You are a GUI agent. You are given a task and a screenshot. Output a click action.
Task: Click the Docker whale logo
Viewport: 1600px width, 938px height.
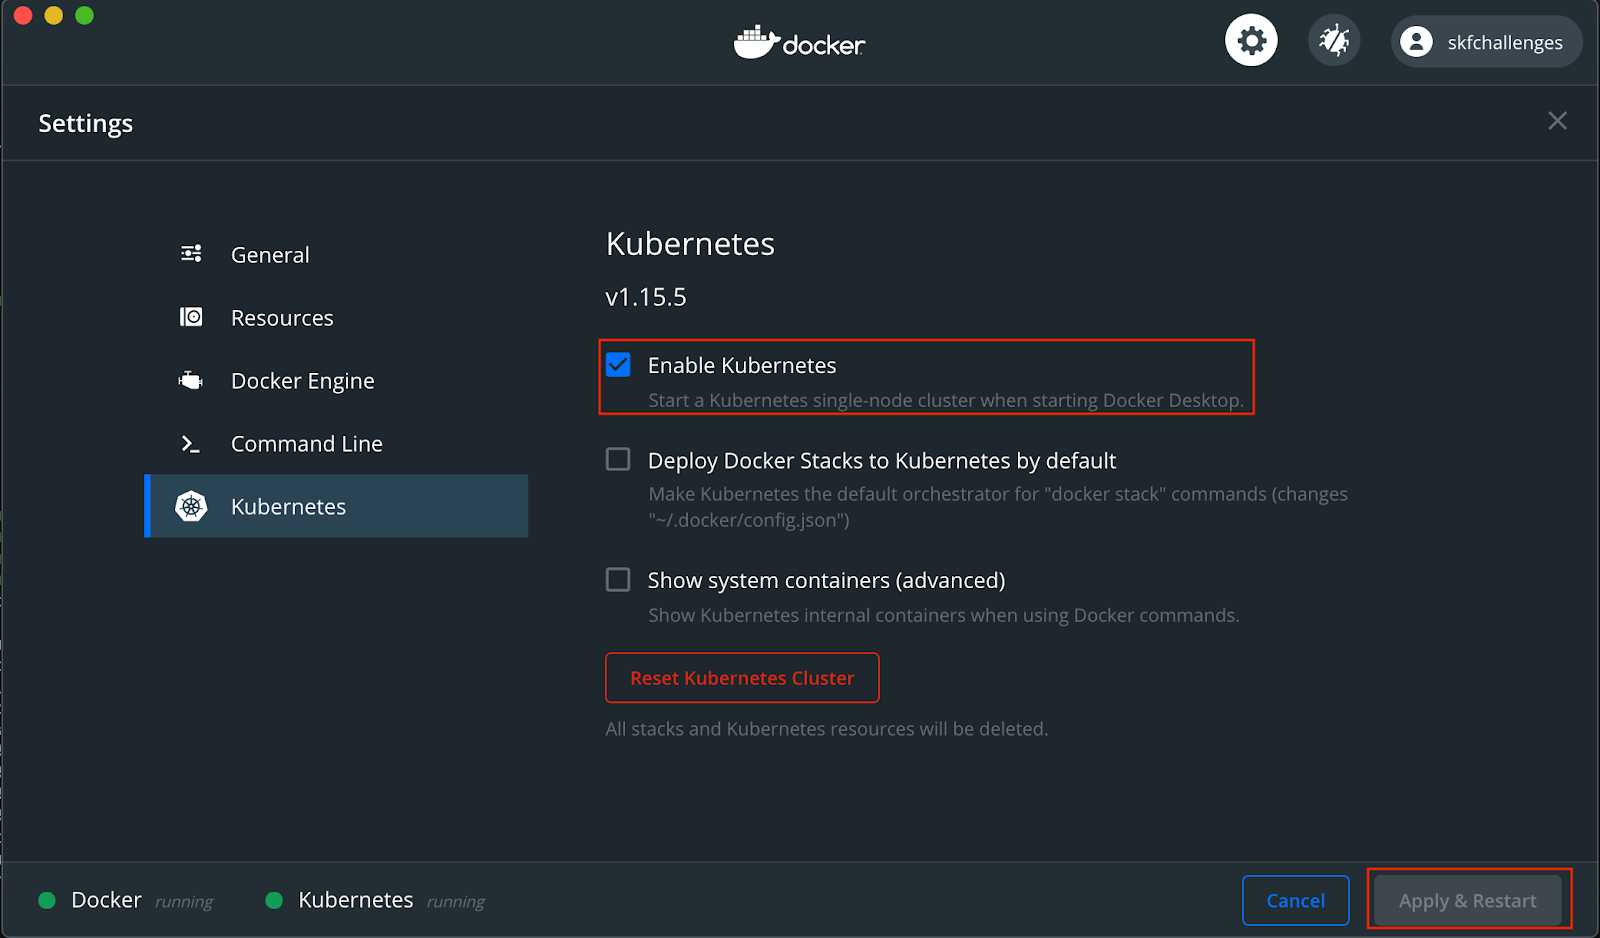756,42
